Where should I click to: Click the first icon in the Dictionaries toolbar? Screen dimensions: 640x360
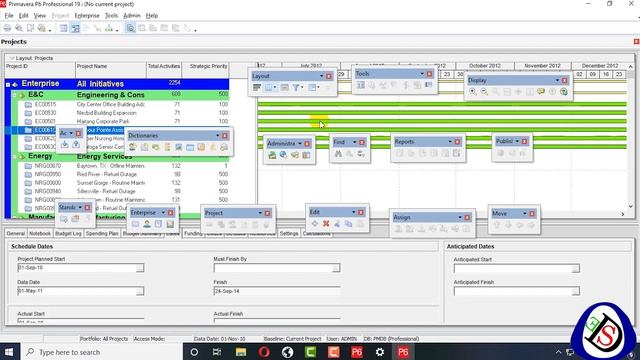[133, 147]
